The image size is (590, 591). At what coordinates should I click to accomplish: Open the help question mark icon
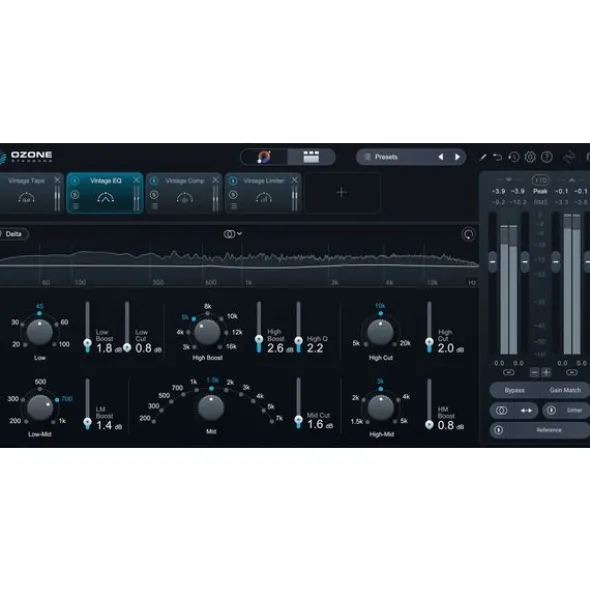(547, 157)
